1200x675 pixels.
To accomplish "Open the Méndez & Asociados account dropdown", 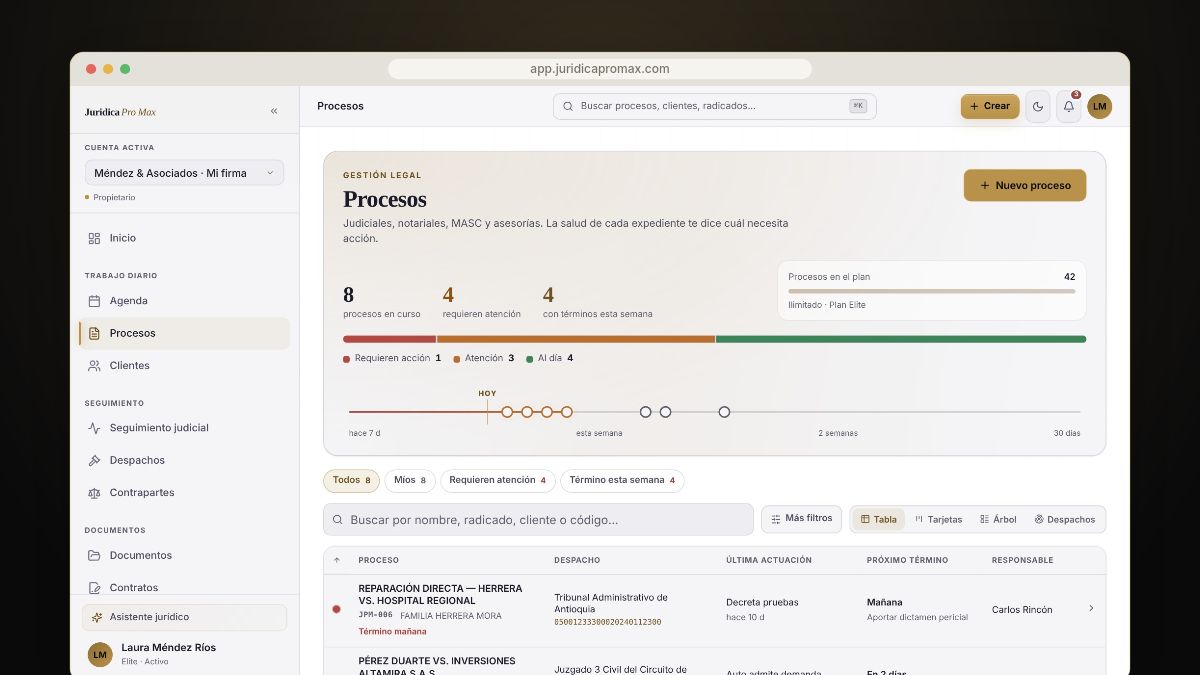I will point(184,173).
